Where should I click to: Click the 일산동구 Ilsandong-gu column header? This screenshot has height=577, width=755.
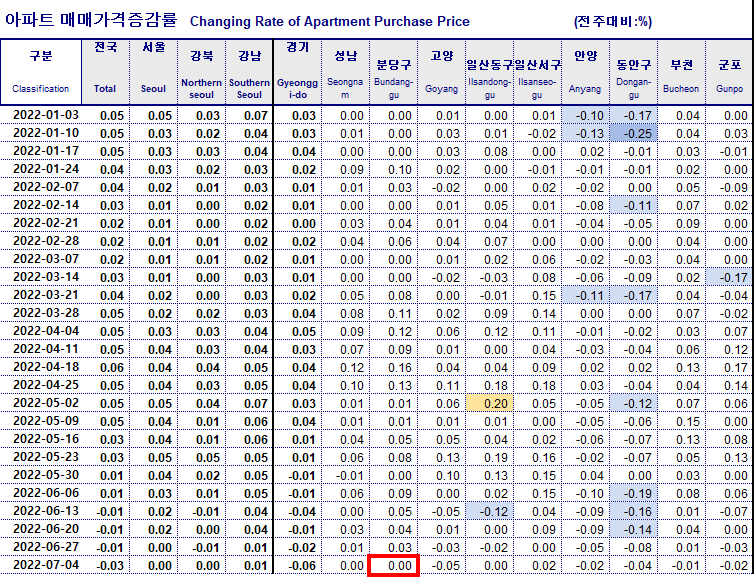coord(490,72)
